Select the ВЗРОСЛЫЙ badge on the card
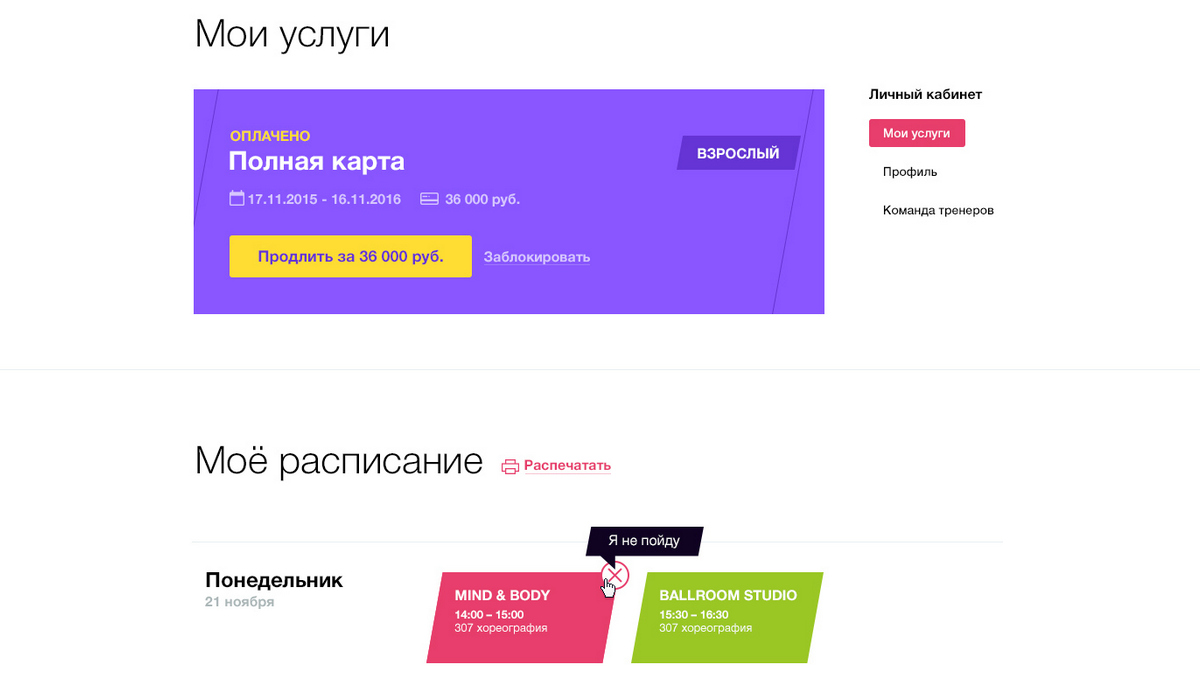Viewport: 1200px width, 700px height. point(738,154)
